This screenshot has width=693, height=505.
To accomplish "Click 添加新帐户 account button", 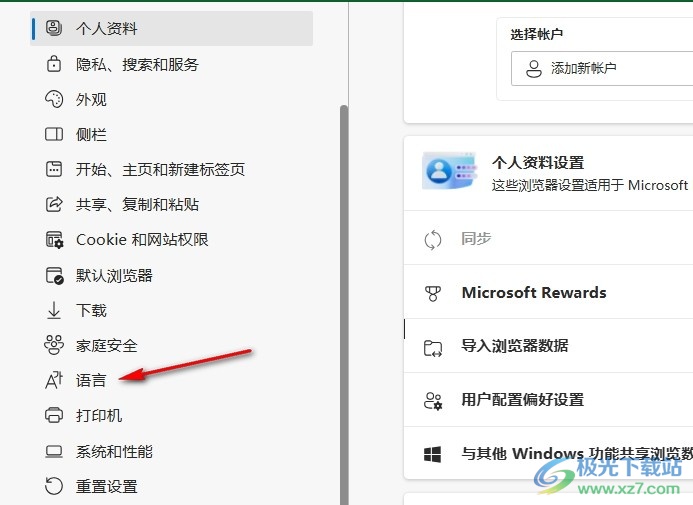I will coord(602,68).
